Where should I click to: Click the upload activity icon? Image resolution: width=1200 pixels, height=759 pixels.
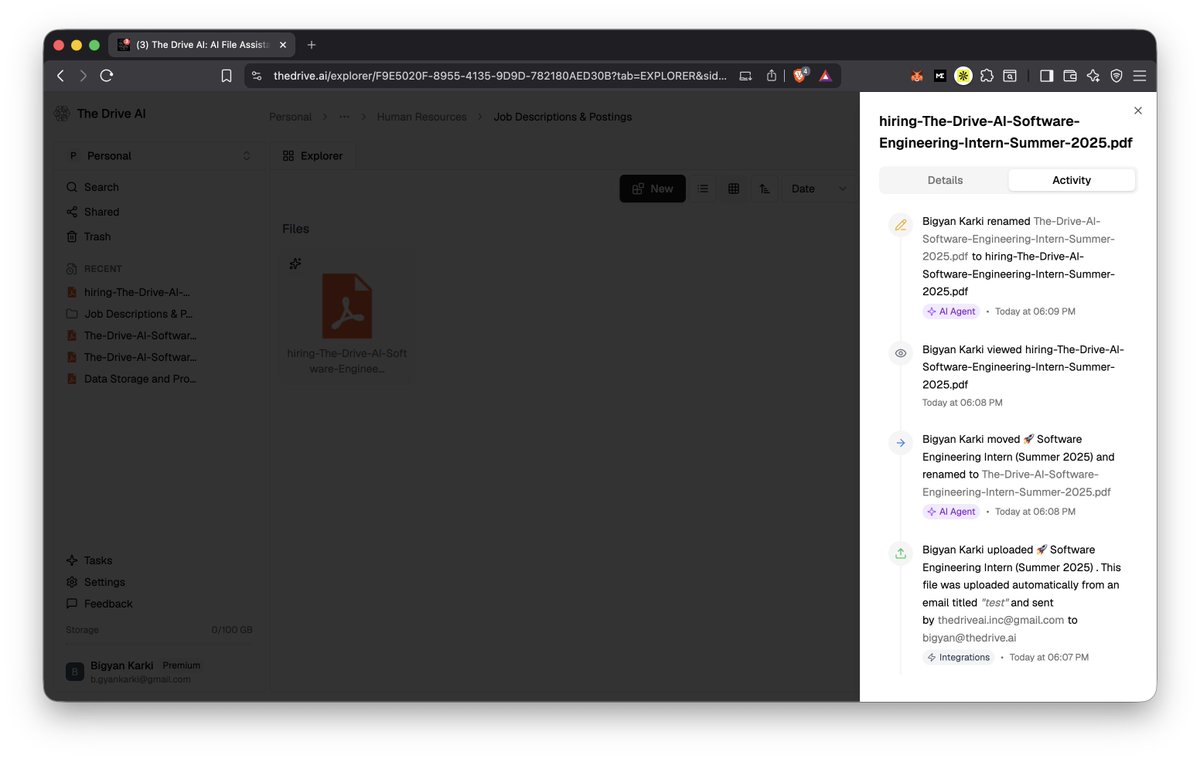pos(901,553)
